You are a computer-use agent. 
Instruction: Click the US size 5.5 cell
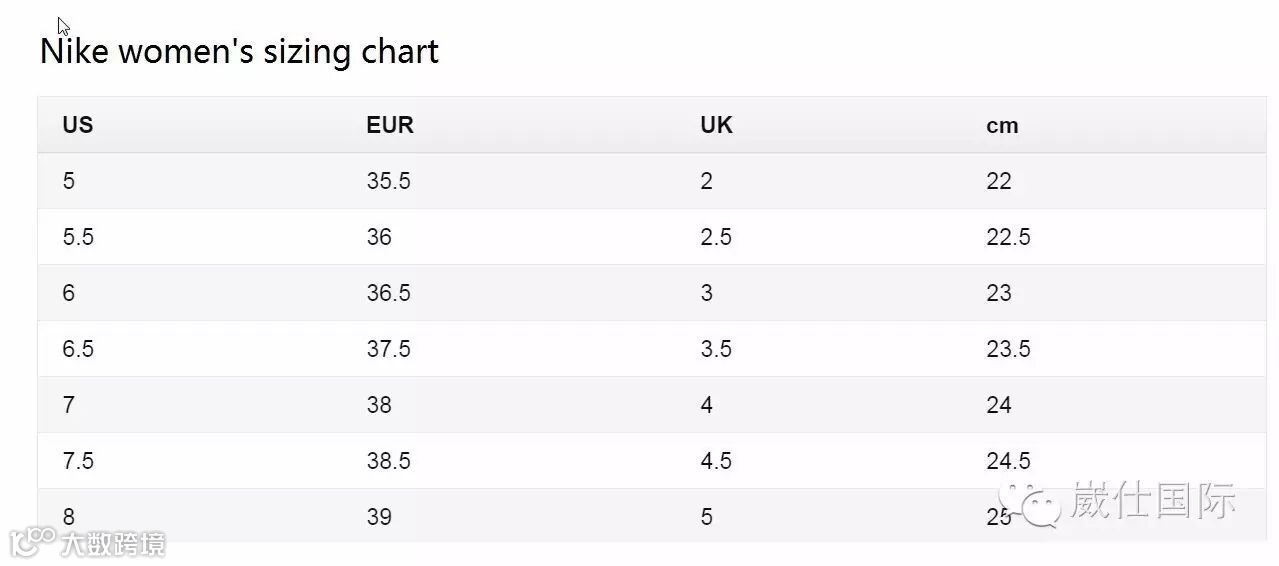pyautogui.click(x=78, y=237)
